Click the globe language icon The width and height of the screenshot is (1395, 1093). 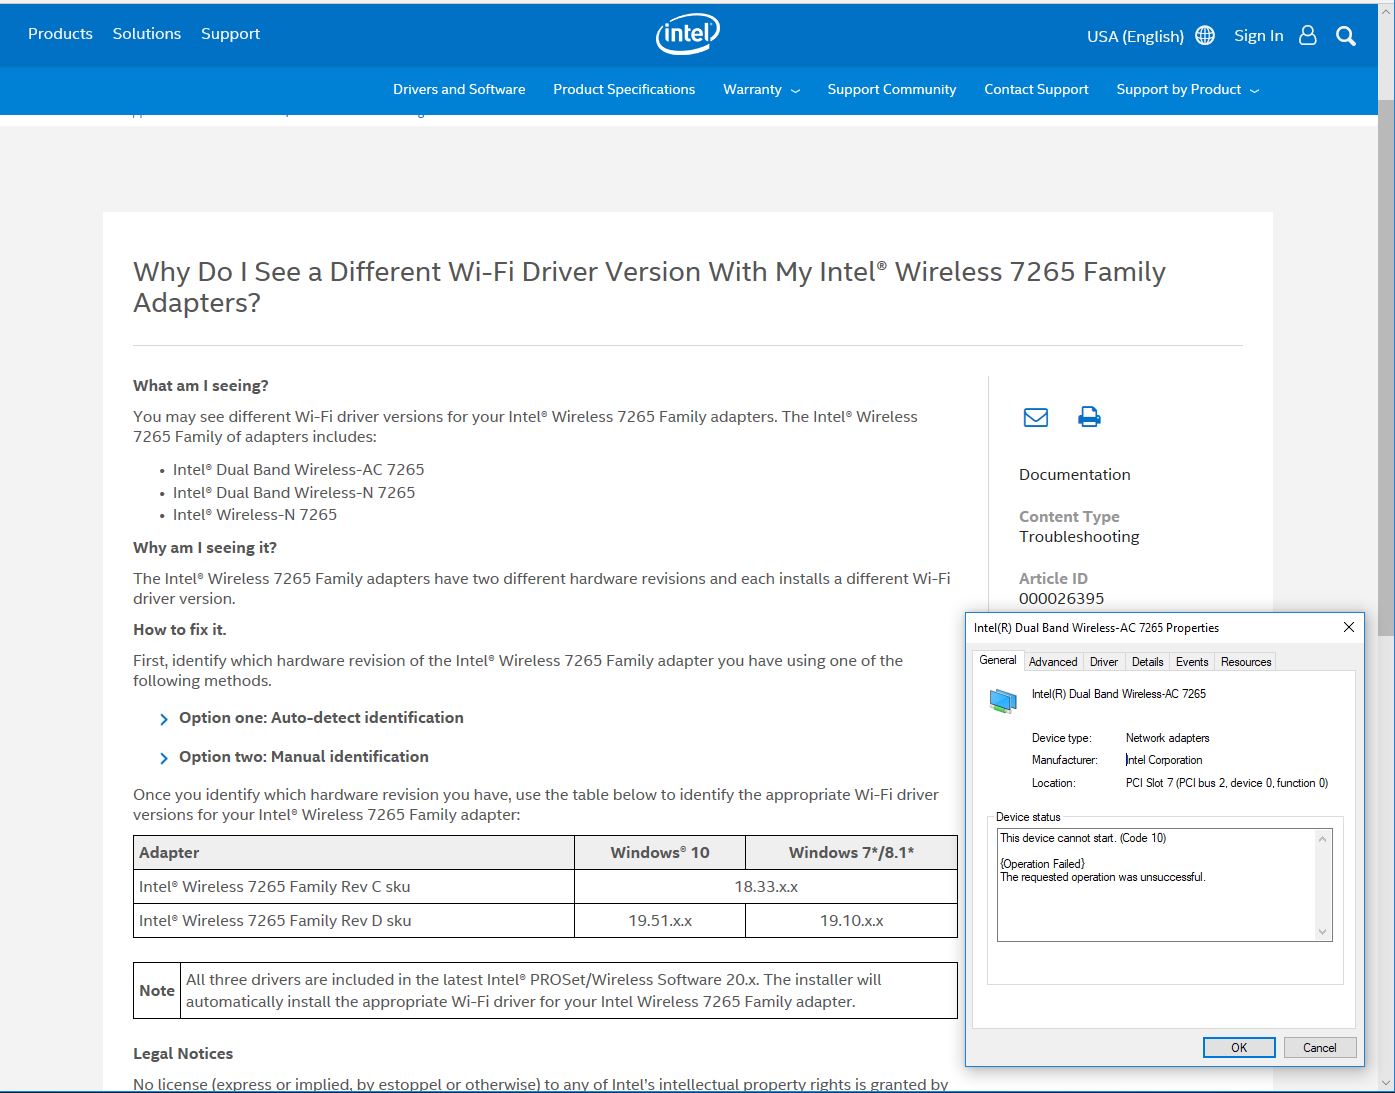coord(1205,36)
